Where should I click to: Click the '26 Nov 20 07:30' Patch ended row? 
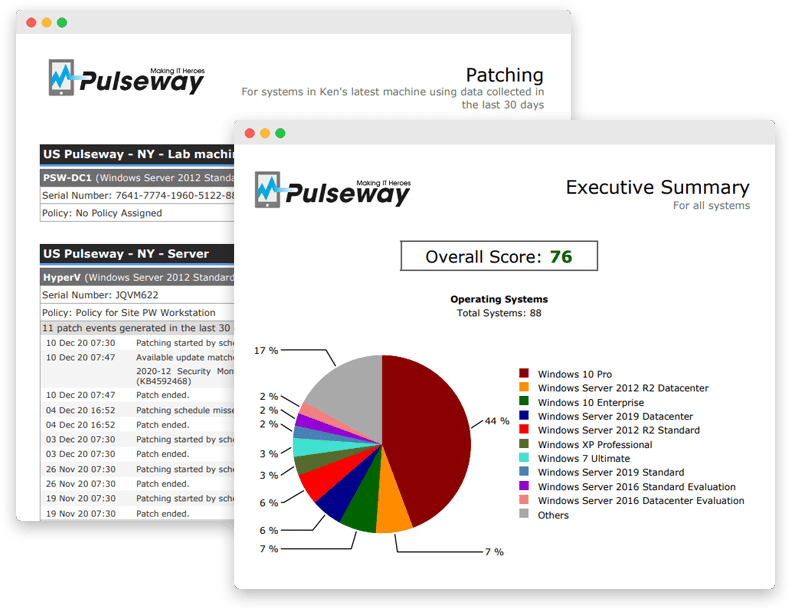tap(137, 484)
